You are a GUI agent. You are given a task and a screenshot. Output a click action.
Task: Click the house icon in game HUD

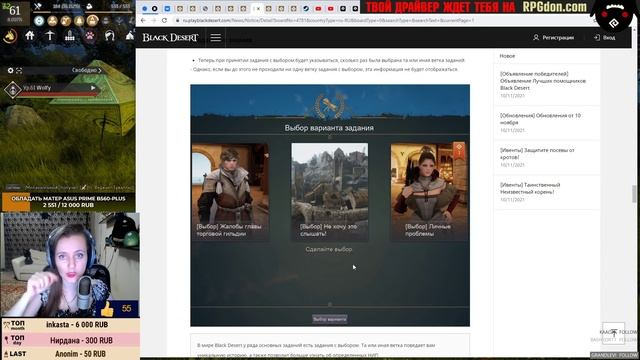pyautogui.click(x=30, y=36)
